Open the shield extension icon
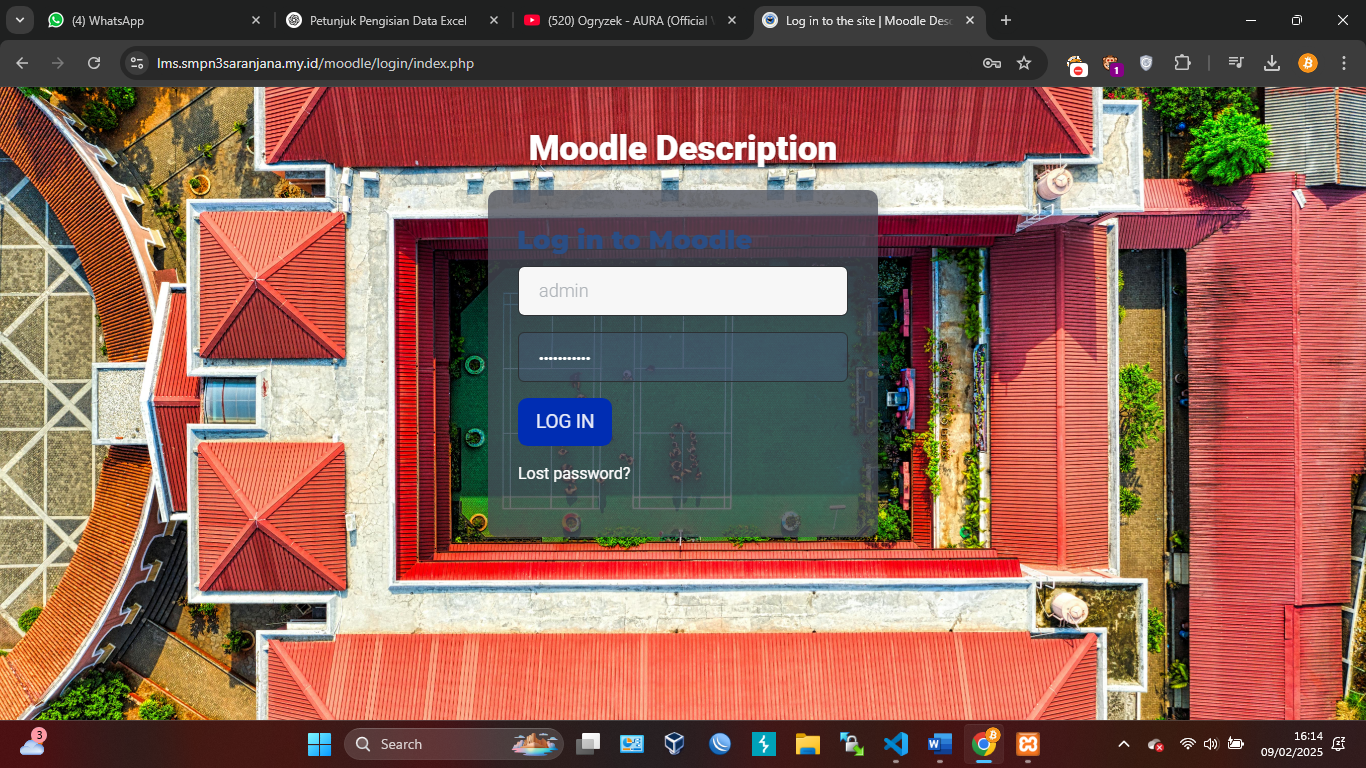This screenshot has width=1366, height=768. 1146,63
